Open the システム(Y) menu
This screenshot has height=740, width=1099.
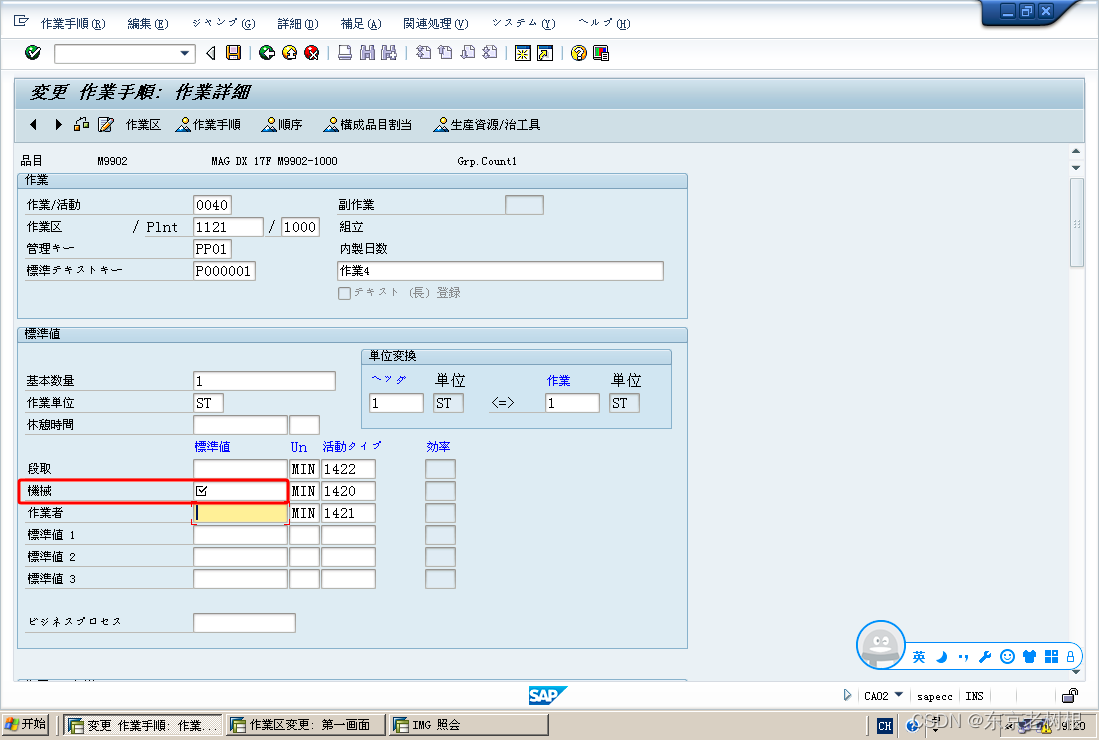click(x=522, y=22)
